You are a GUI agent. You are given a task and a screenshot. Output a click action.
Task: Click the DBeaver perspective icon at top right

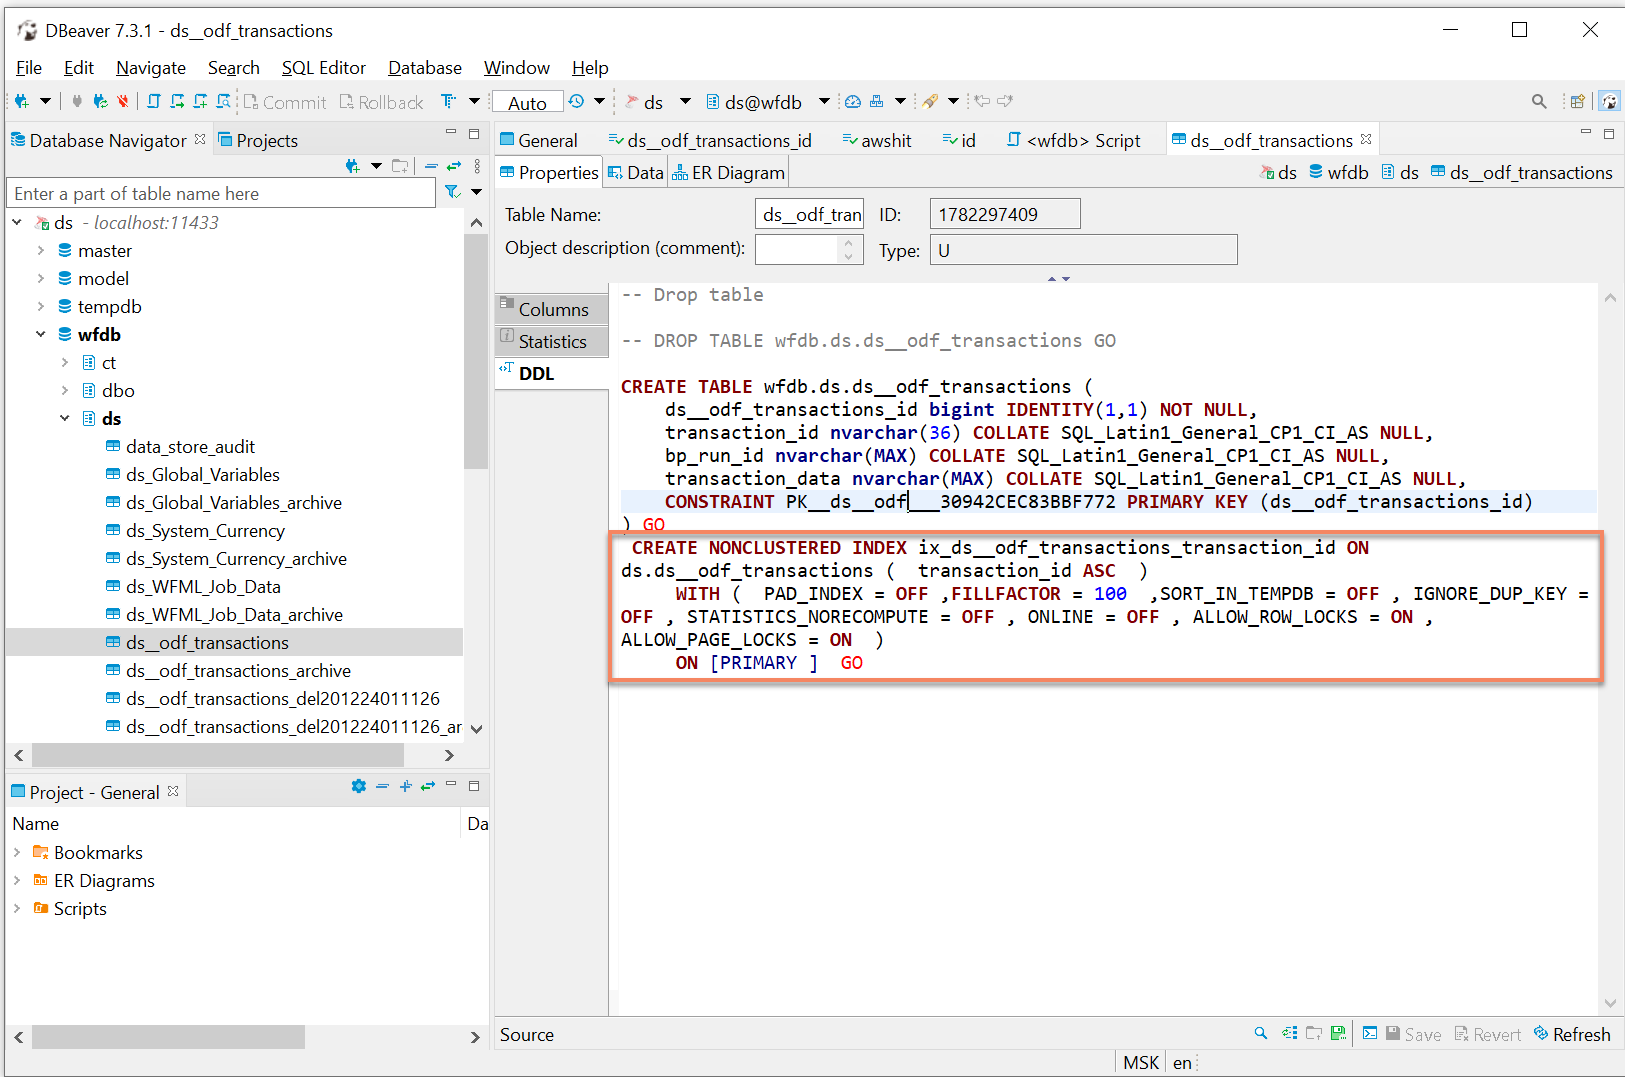click(1609, 101)
